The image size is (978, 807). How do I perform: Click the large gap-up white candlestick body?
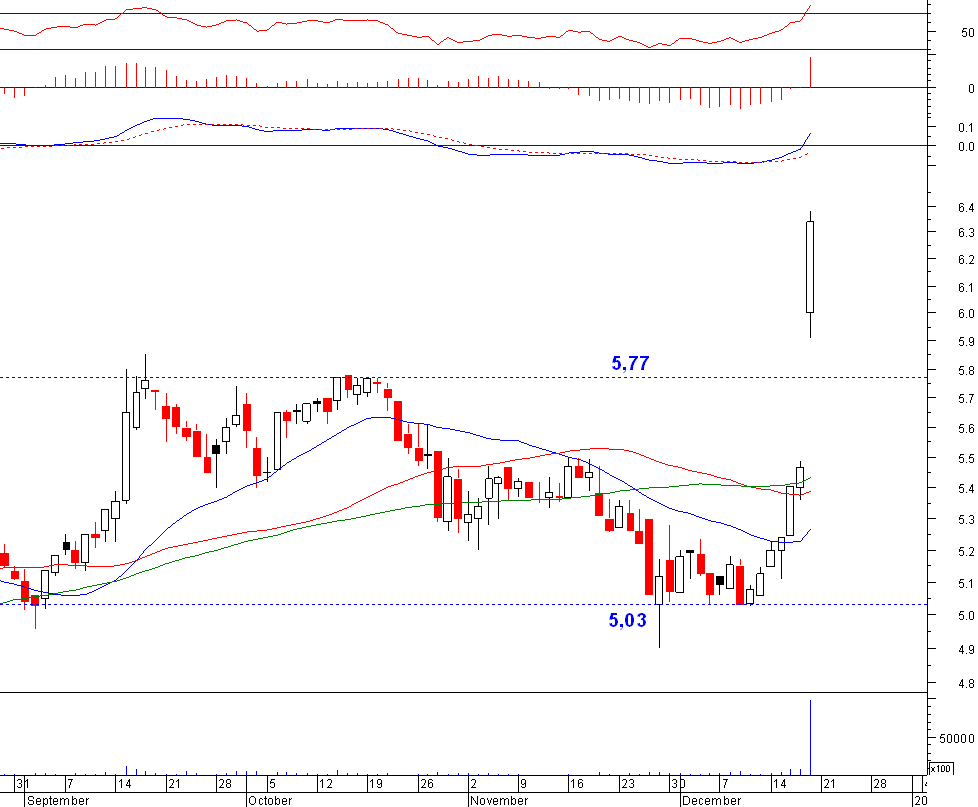(x=810, y=267)
